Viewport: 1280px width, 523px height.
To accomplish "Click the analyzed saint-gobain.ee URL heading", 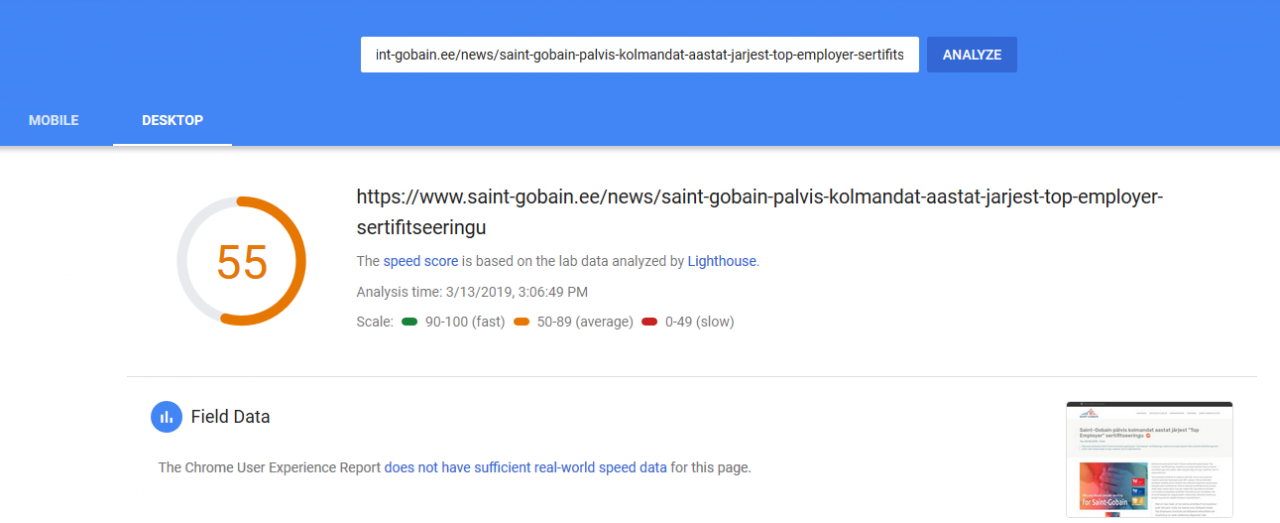I will click(x=760, y=212).
